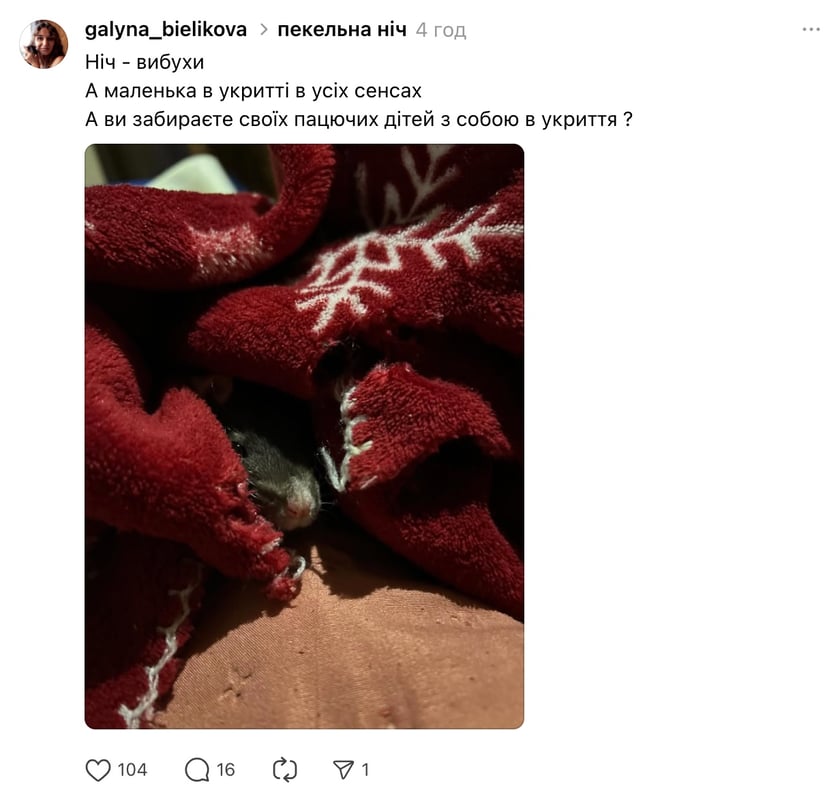Screen dimensions: 840x790
Task: Click the 4 год timestamp
Action: (x=441, y=30)
